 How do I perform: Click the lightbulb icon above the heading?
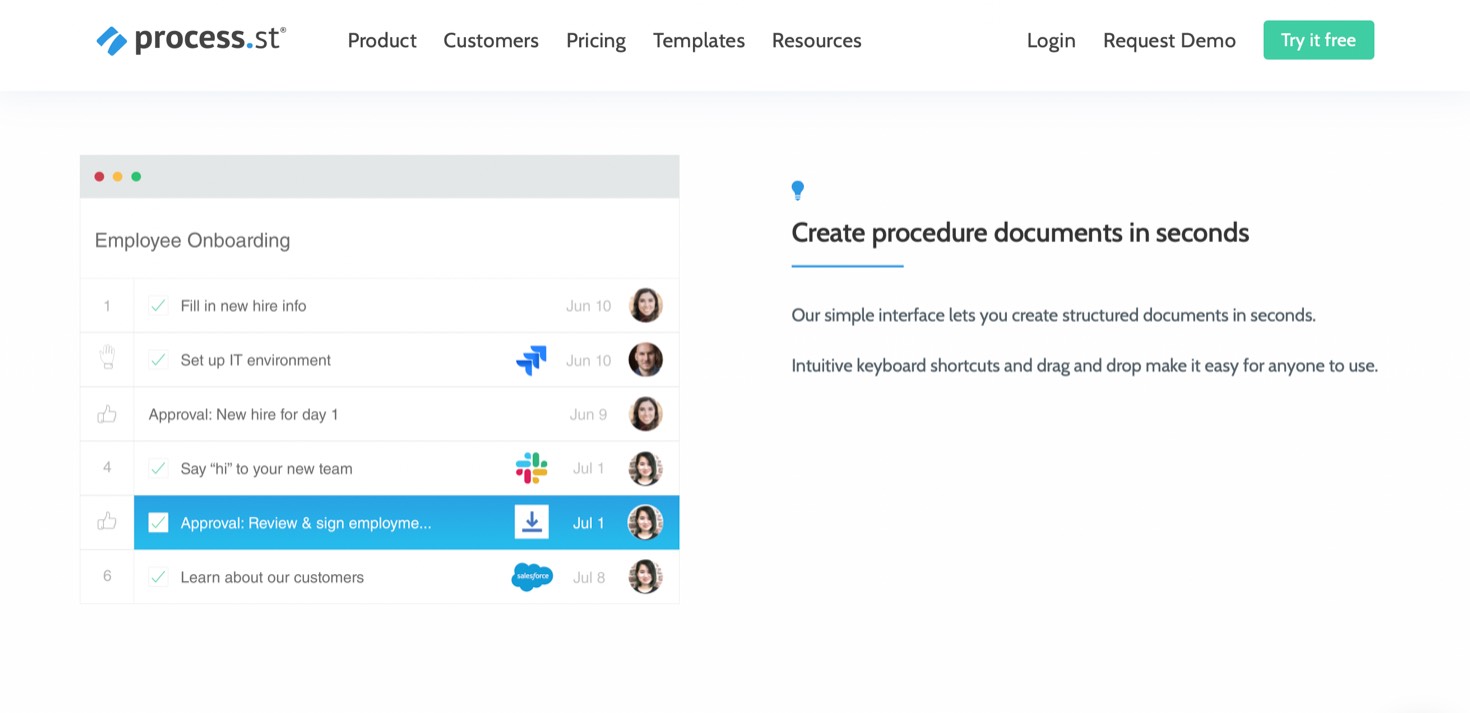point(798,190)
